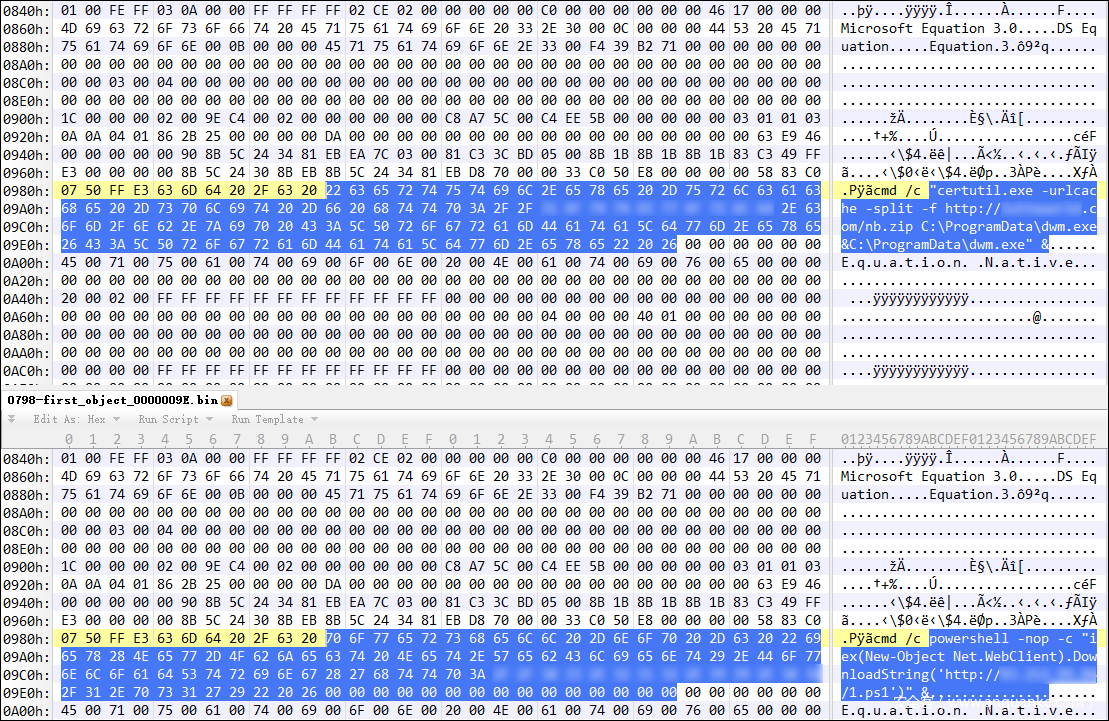Viewport: 1109px width, 721px height.
Task: Click yellow bytes '07 50 FF E3' in lower pane
Action: (x=105, y=638)
